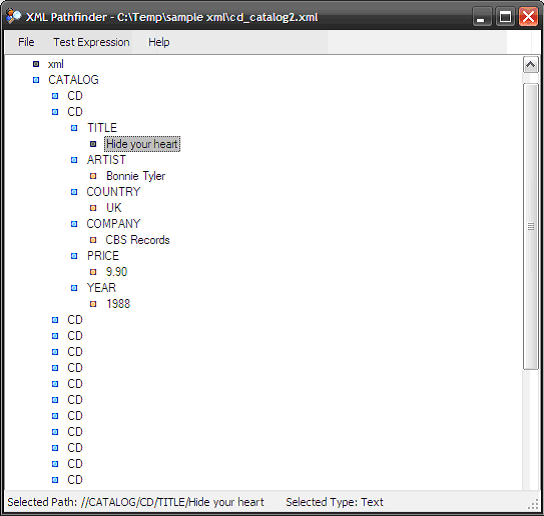Select the CBS Records text value
The image size is (544, 516).
pos(137,240)
